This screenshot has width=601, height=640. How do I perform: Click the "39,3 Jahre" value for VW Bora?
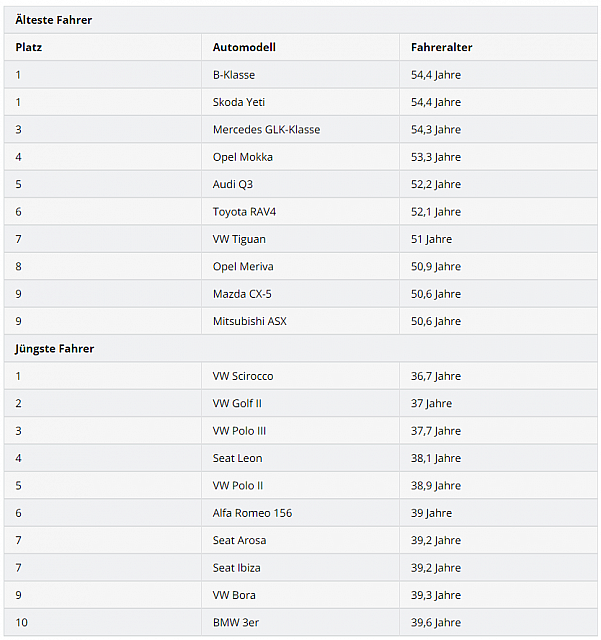[436, 595]
